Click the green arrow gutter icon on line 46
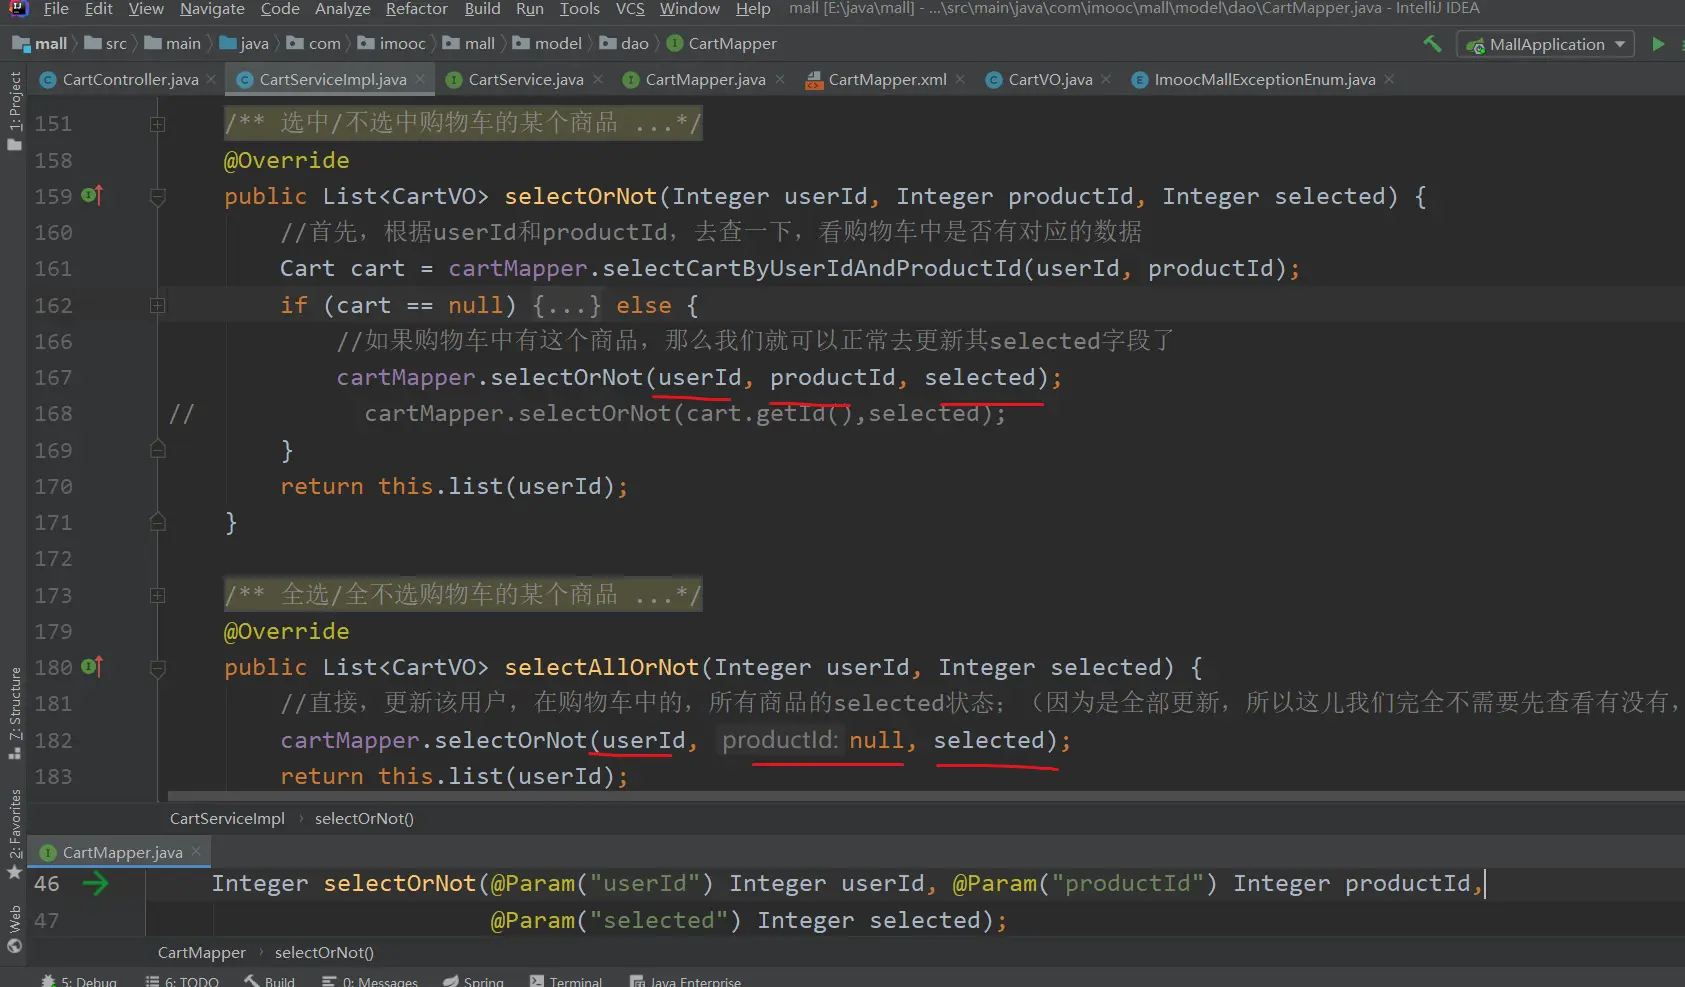 96,884
